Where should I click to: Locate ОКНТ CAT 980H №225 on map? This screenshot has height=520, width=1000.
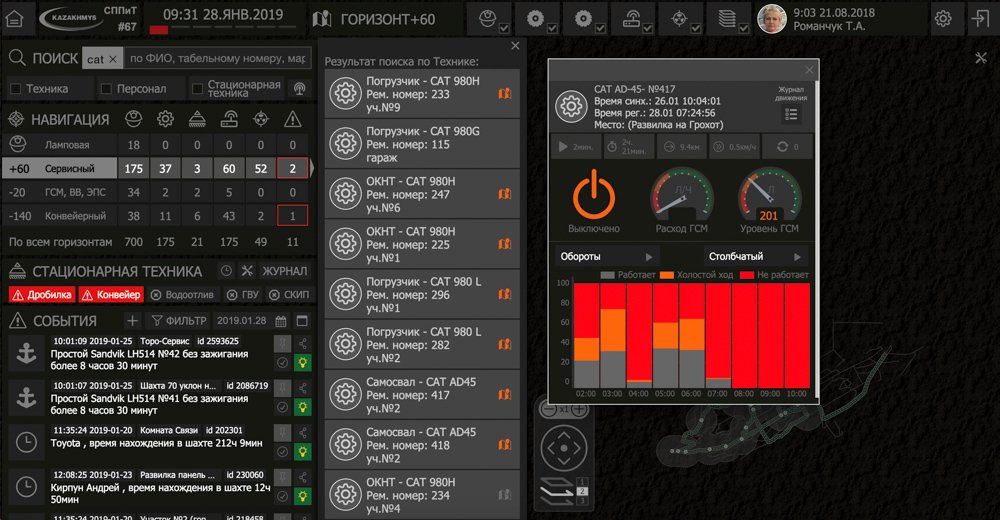coord(504,244)
